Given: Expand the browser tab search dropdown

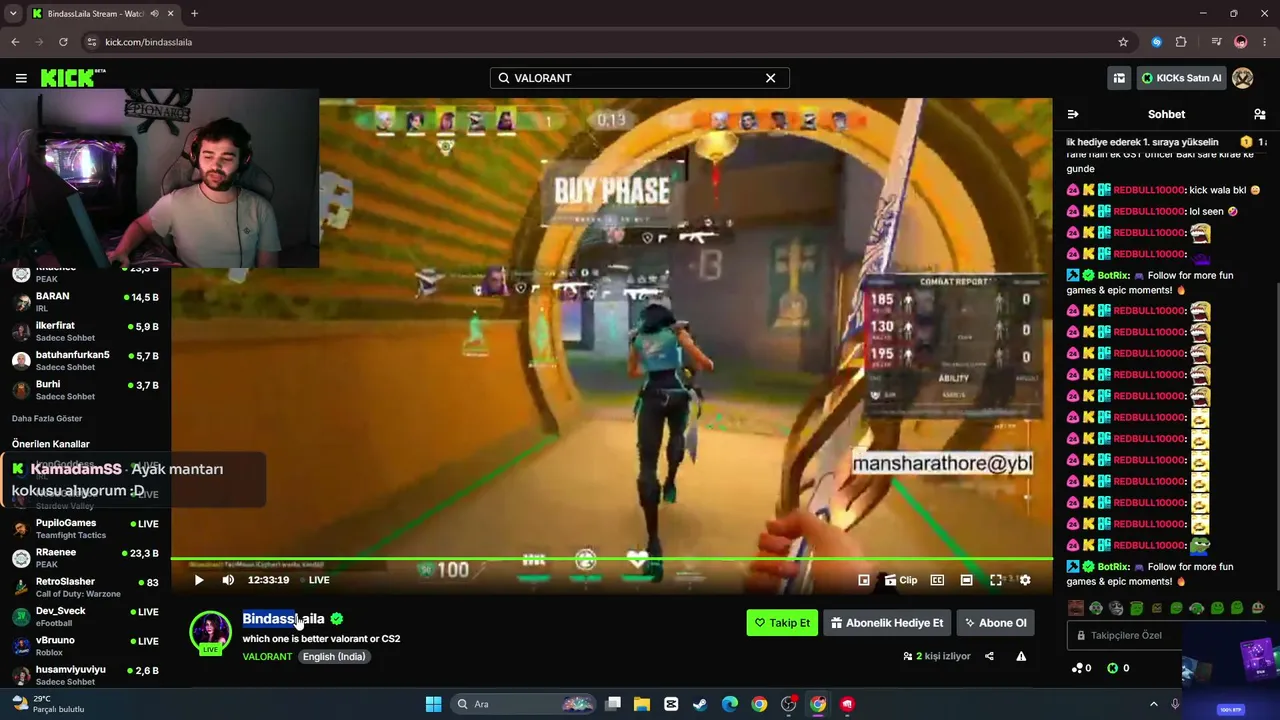Looking at the screenshot, I should point(13,14).
